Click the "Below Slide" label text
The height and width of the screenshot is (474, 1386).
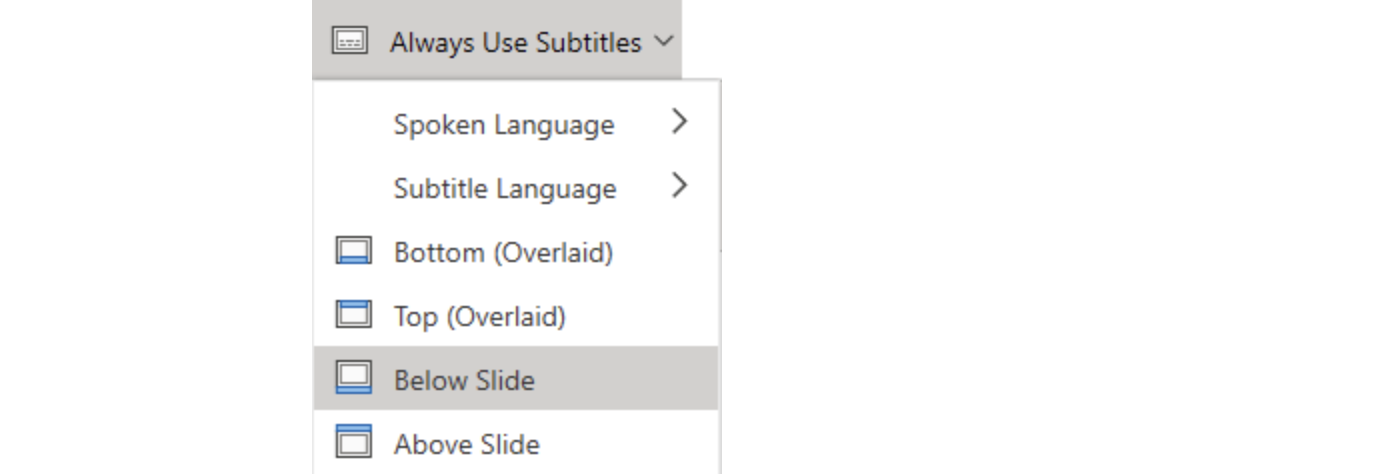click(464, 380)
